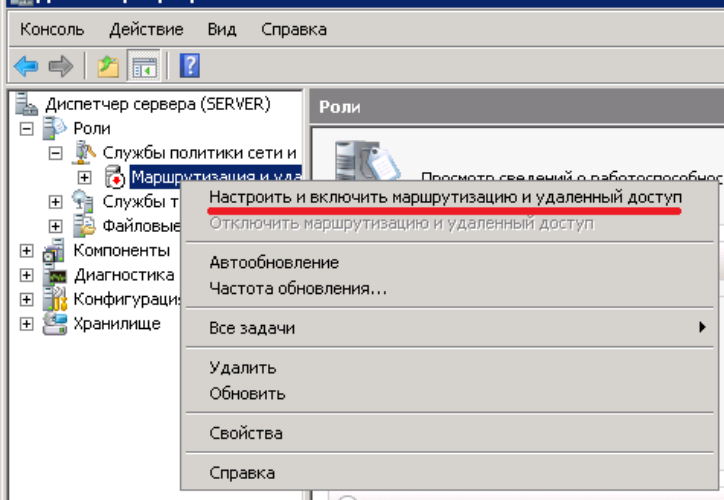Expand the Маршрутизация и удаленный доступ node
The width and height of the screenshot is (724, 500).
point(85,178)
